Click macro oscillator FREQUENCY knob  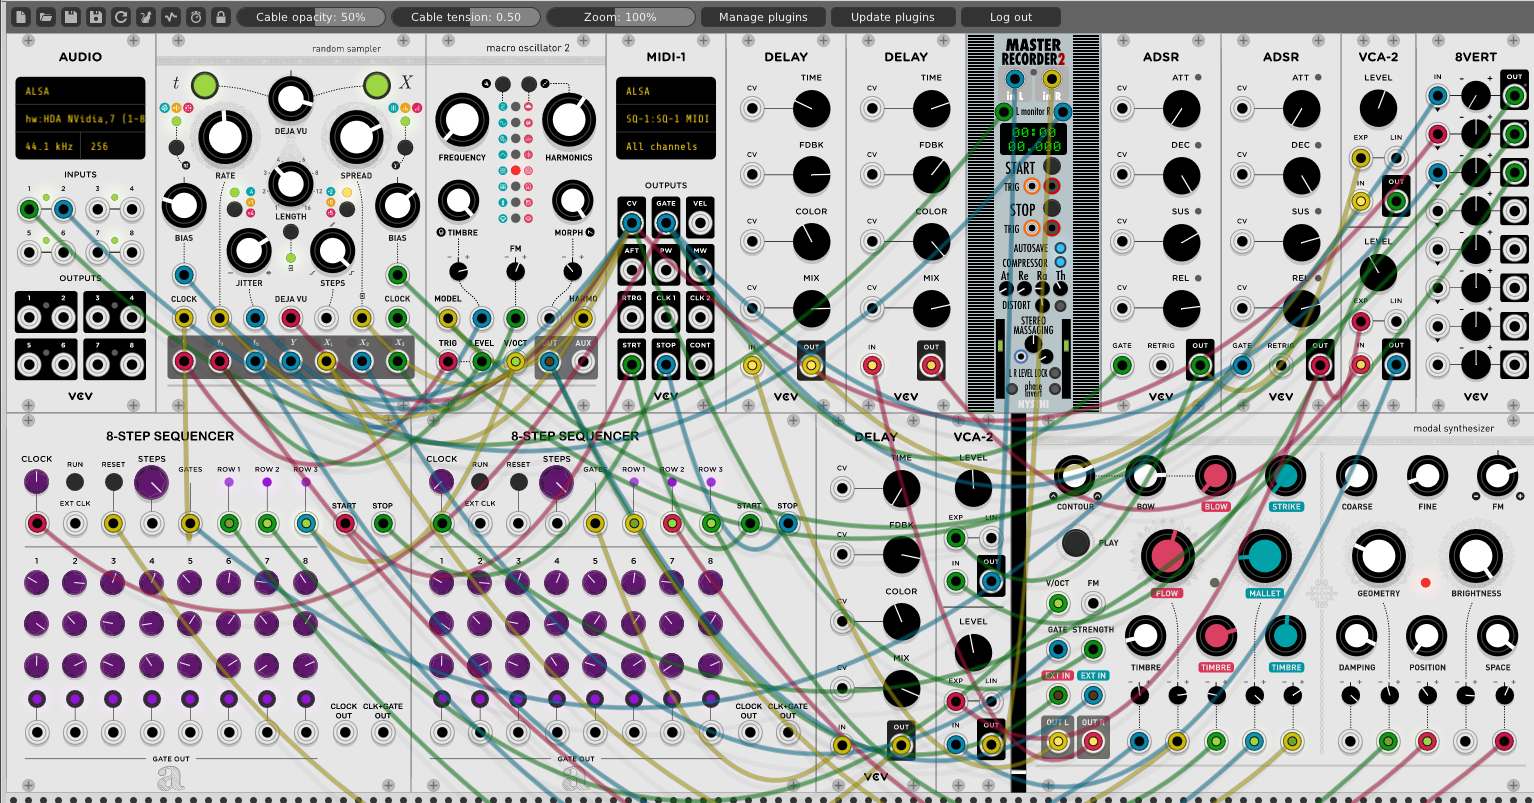(x=461, y=119)
